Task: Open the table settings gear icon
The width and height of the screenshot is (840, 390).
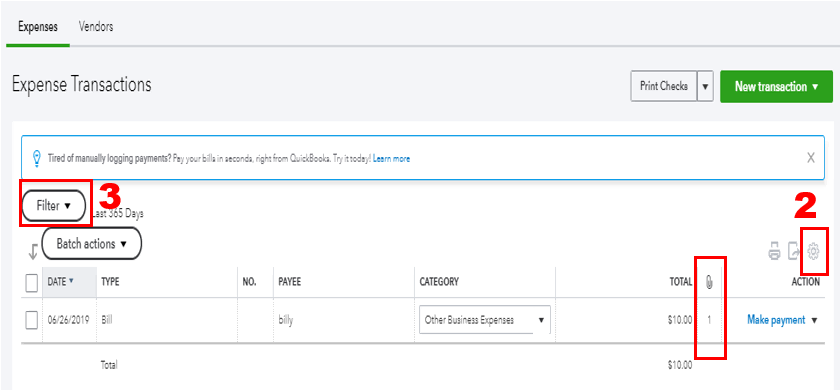Action: coord(813,250)
